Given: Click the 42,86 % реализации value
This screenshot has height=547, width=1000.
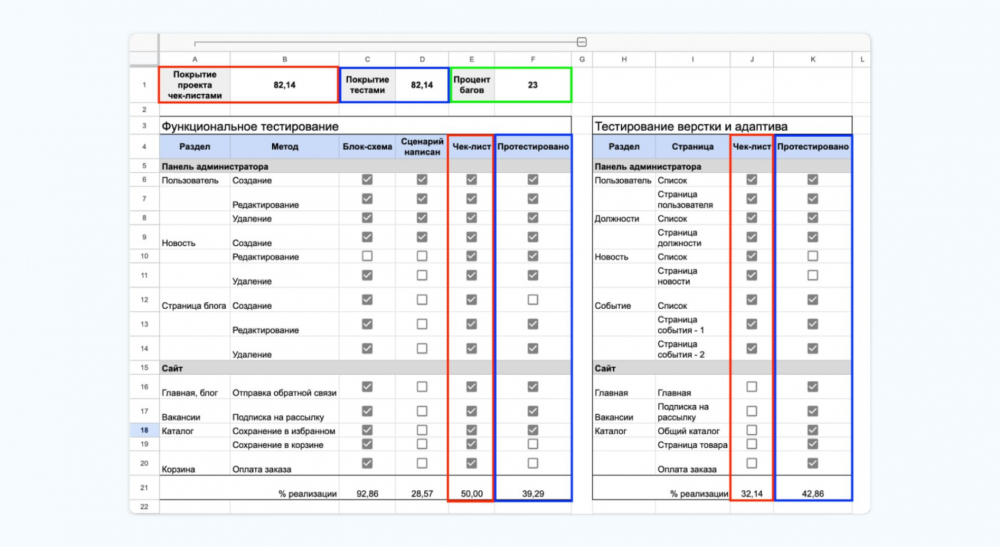Looking at the screenshot, I should (812, 493).
